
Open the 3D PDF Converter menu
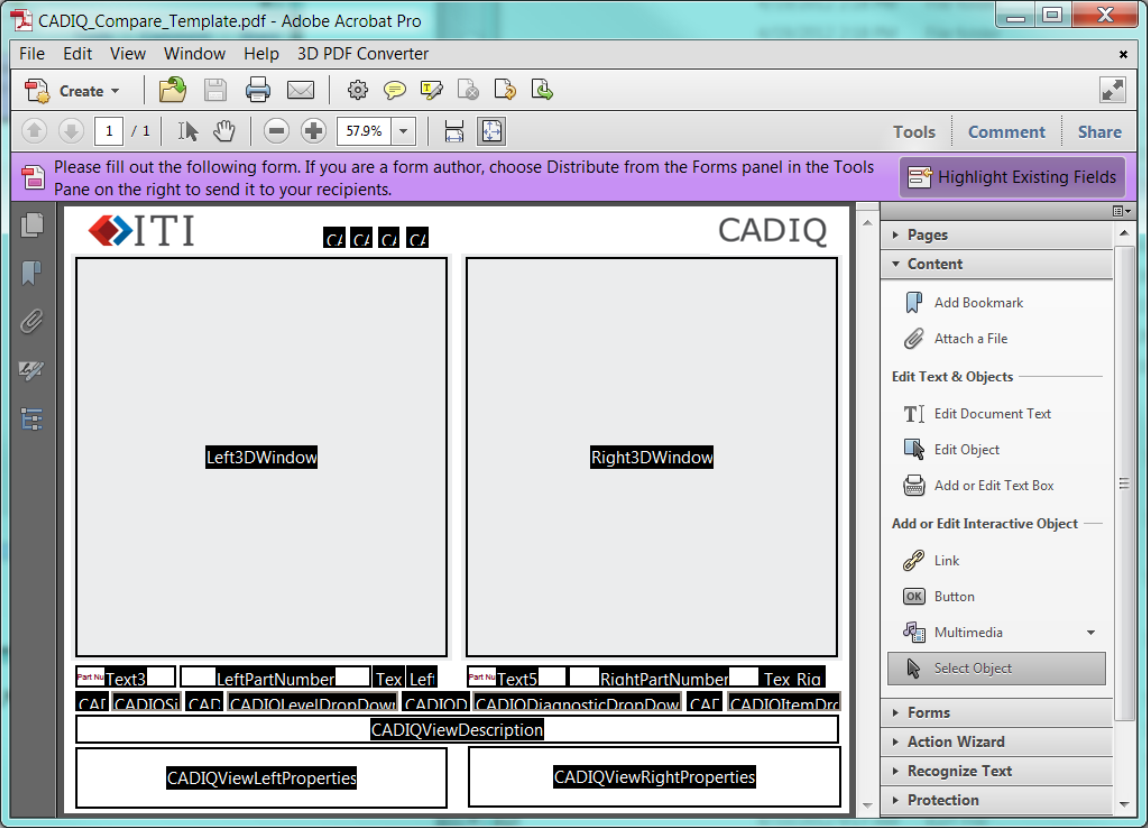click(x=361, y=53)
